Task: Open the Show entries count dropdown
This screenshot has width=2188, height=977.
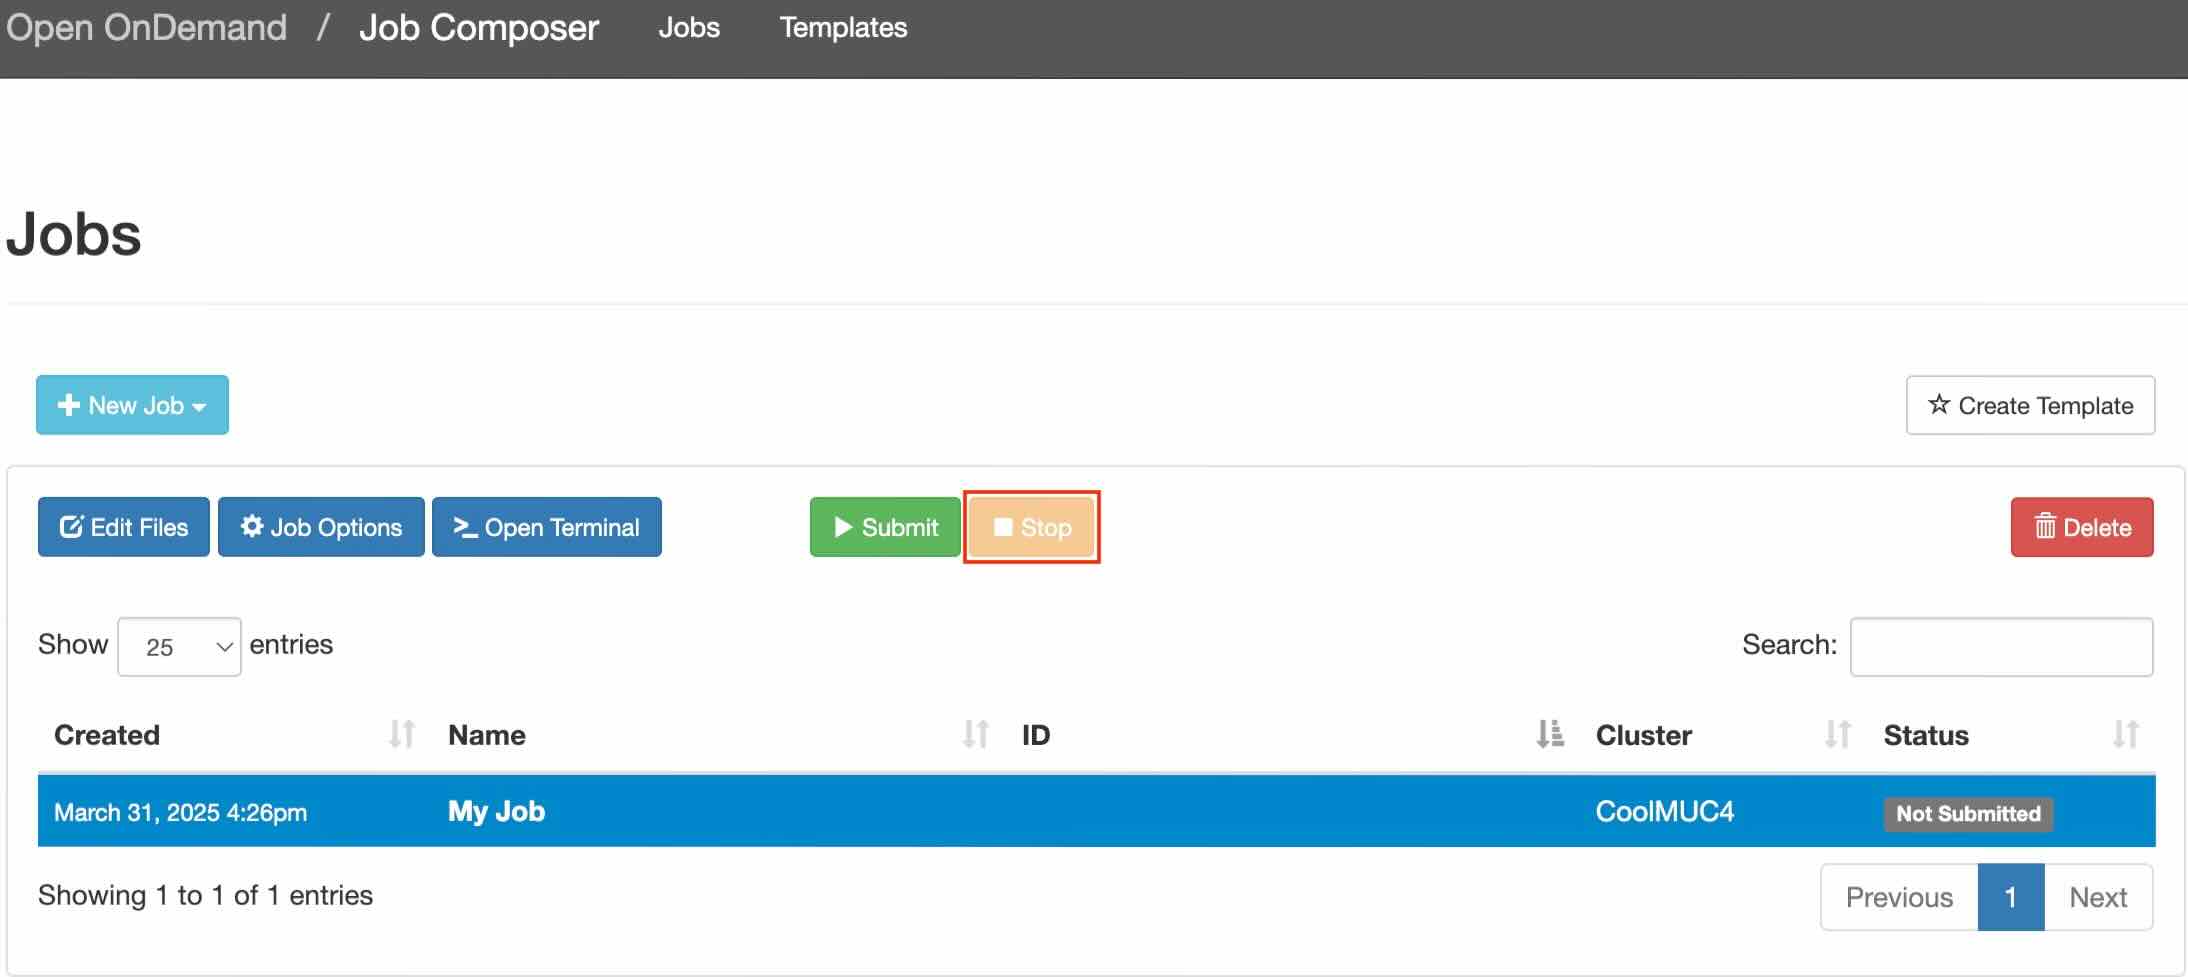Action: coord(179,647)
